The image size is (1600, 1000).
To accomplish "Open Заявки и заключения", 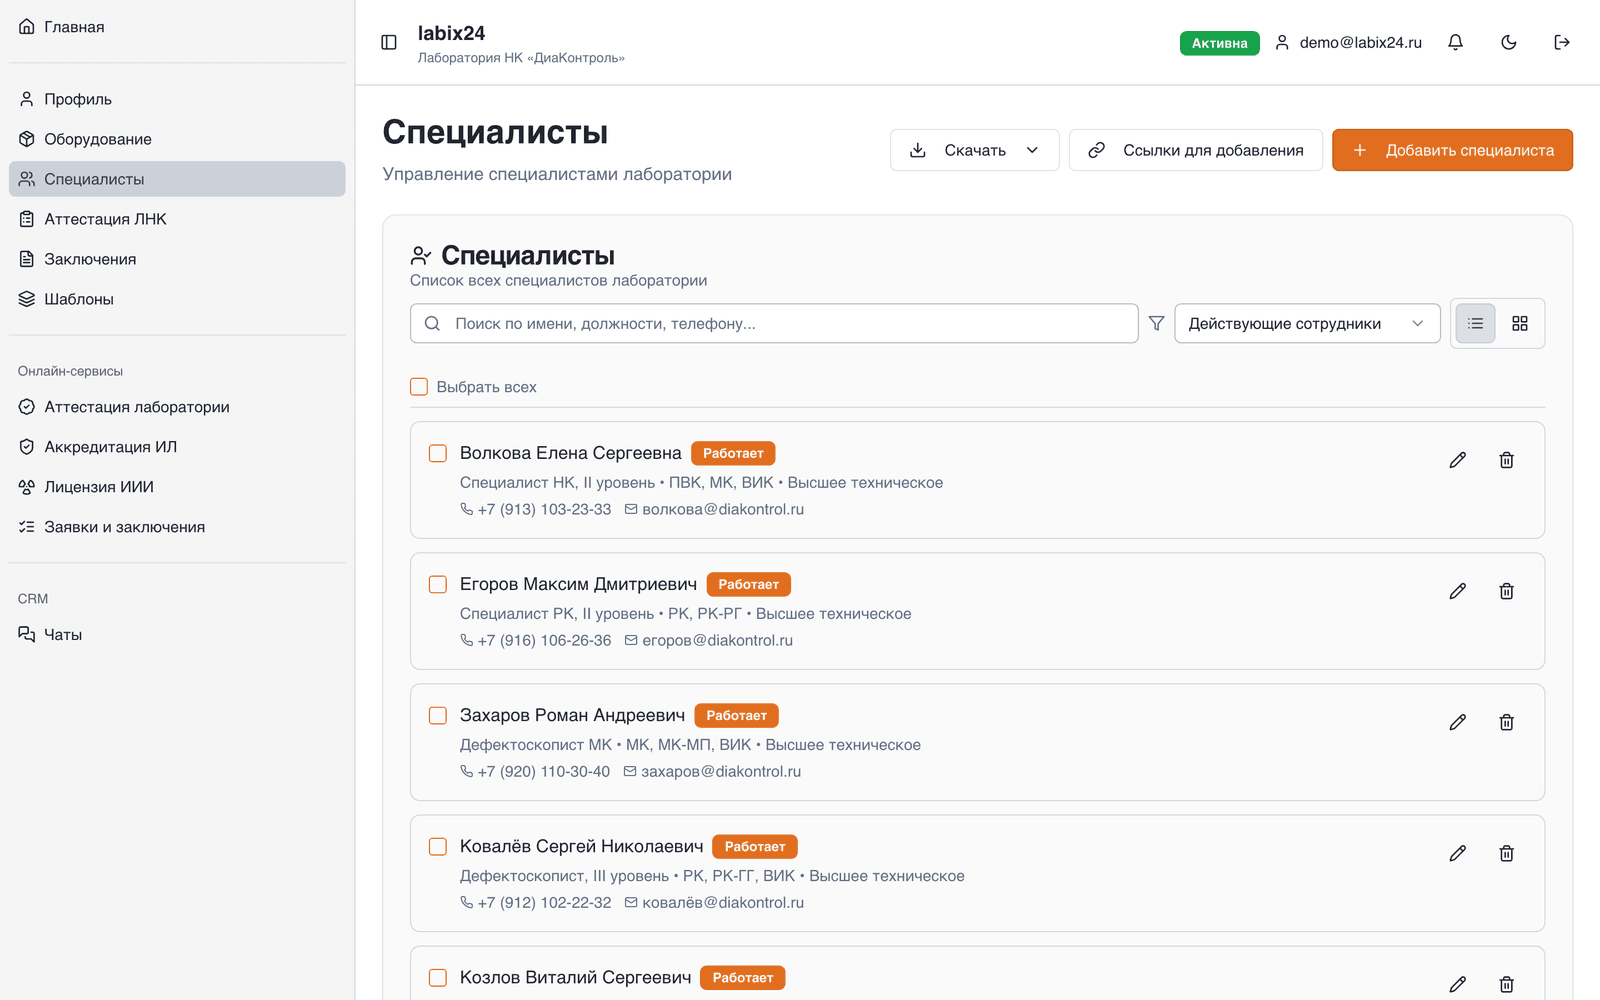I will (177, 527).
